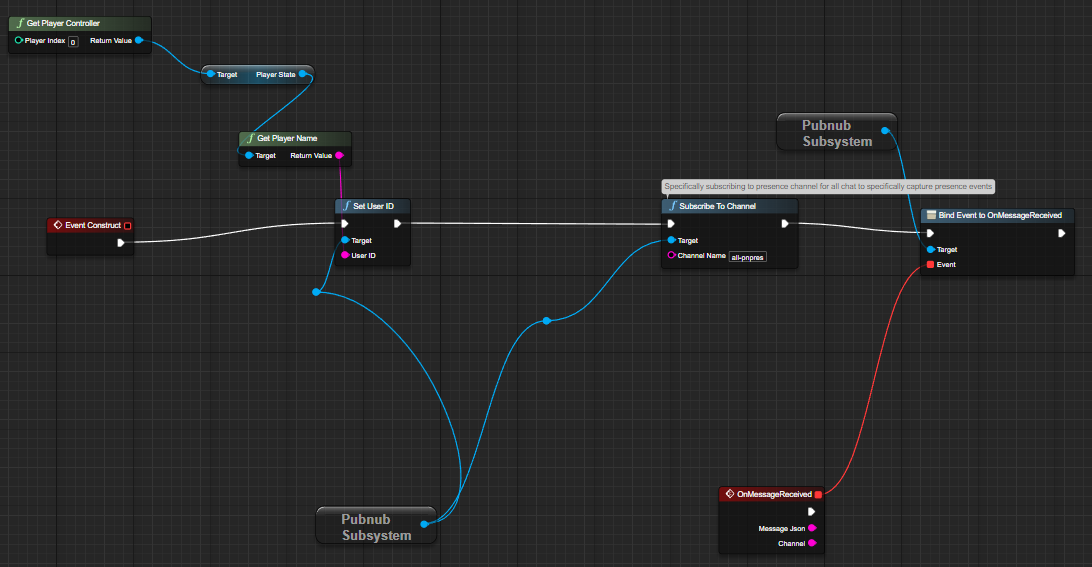This screenshot has height=567, width=1092.
Task: Click the OnMessageReceived custom event icon
Action: [729, 494]
